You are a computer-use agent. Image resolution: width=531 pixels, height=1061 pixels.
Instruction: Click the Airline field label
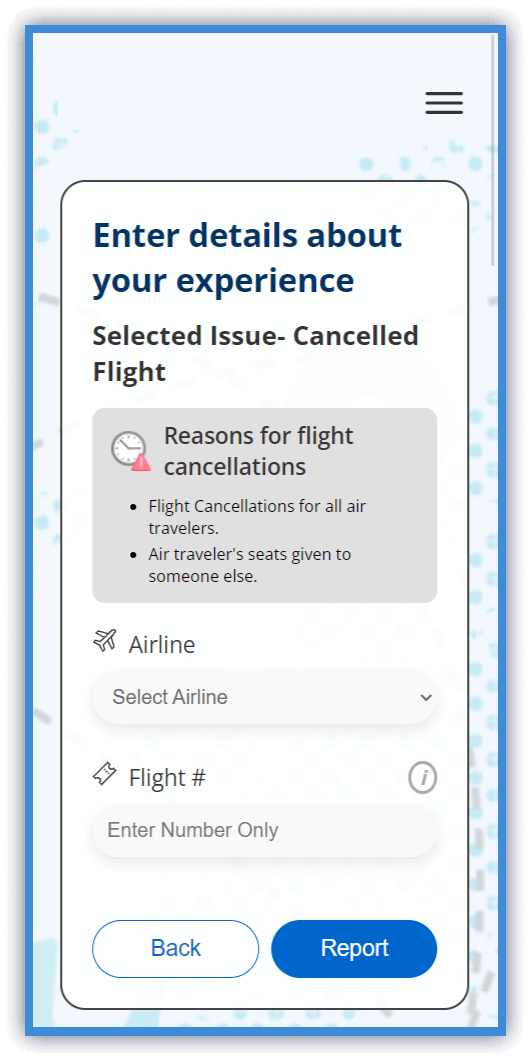[162, 645]
